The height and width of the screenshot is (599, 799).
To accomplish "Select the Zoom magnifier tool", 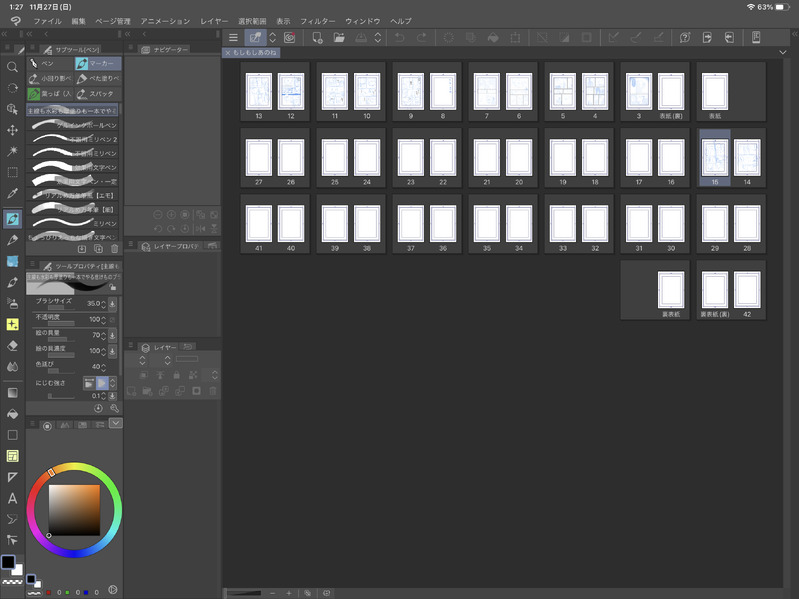I will (12, 67).
